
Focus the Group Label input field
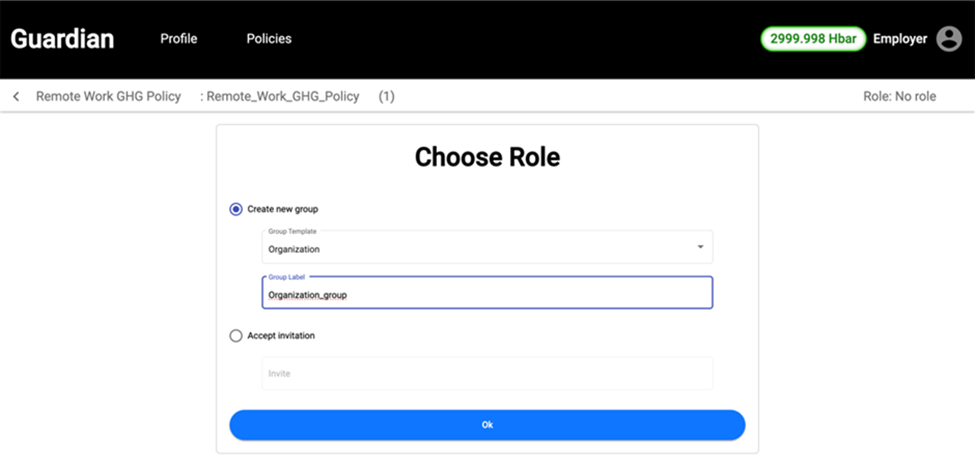(487, 294)
